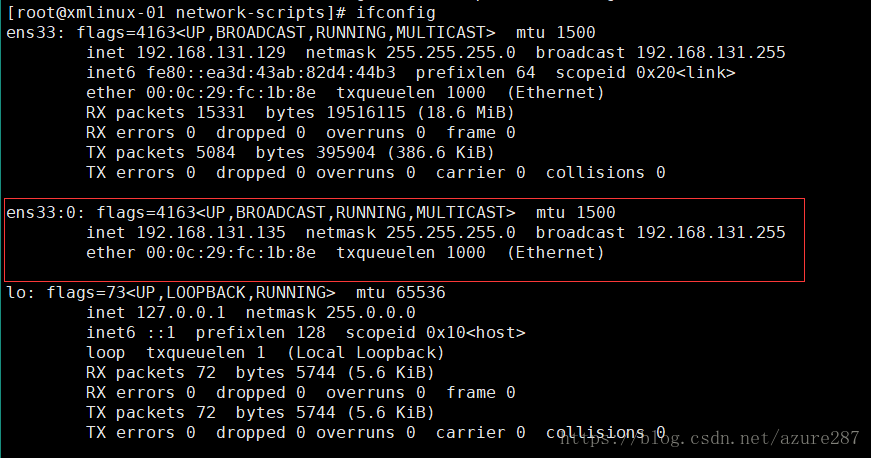Select the "bytes 395904" value
Viewport: 871px width, 458px height.
[x=316, y=152]
